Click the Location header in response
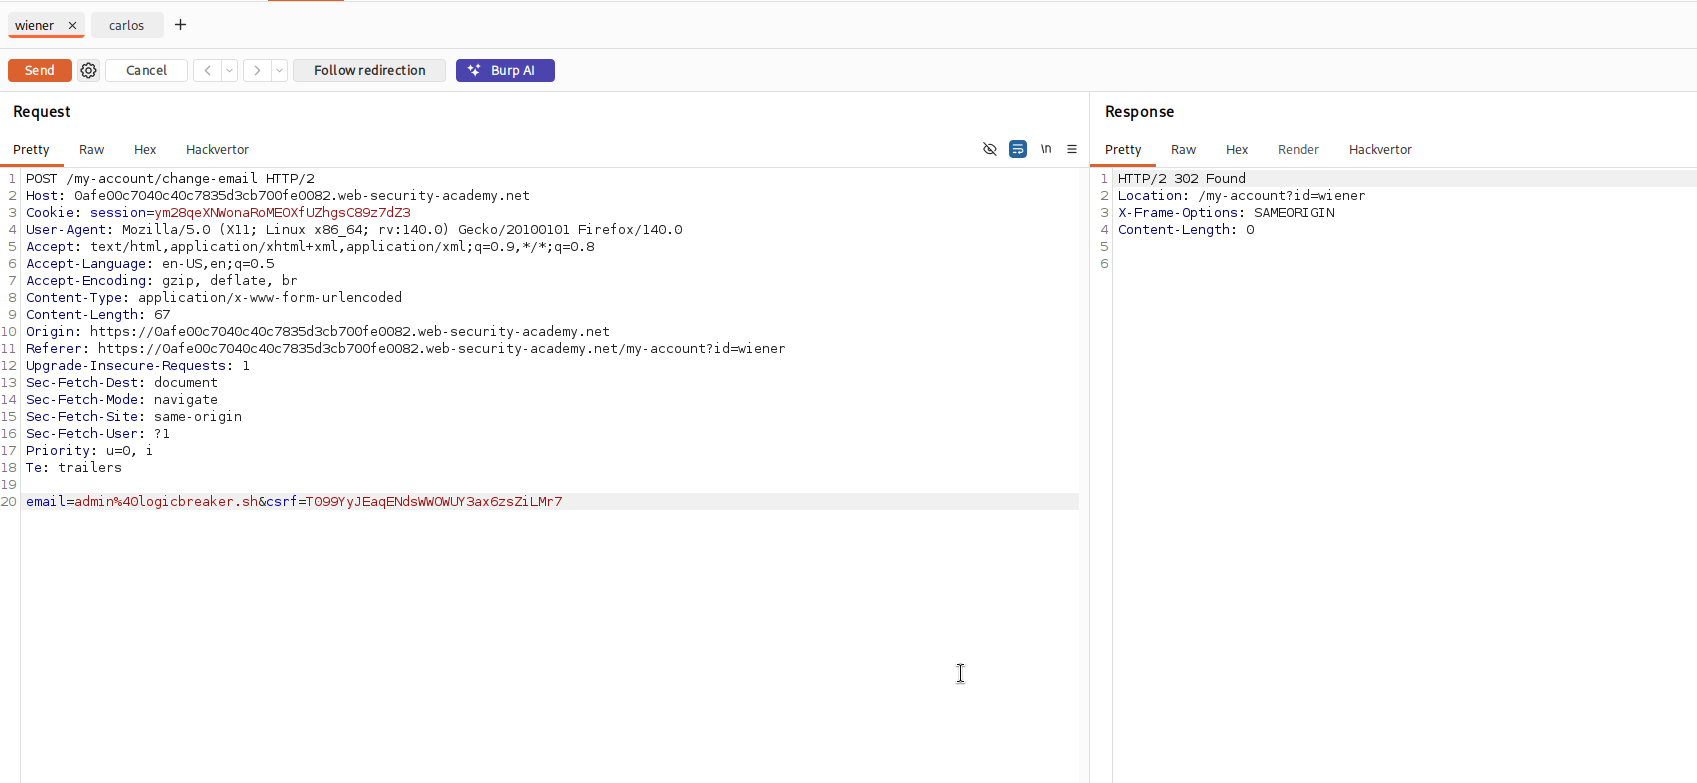The height and width of the screenshot is (783, 1697). tap(1241, 196)
